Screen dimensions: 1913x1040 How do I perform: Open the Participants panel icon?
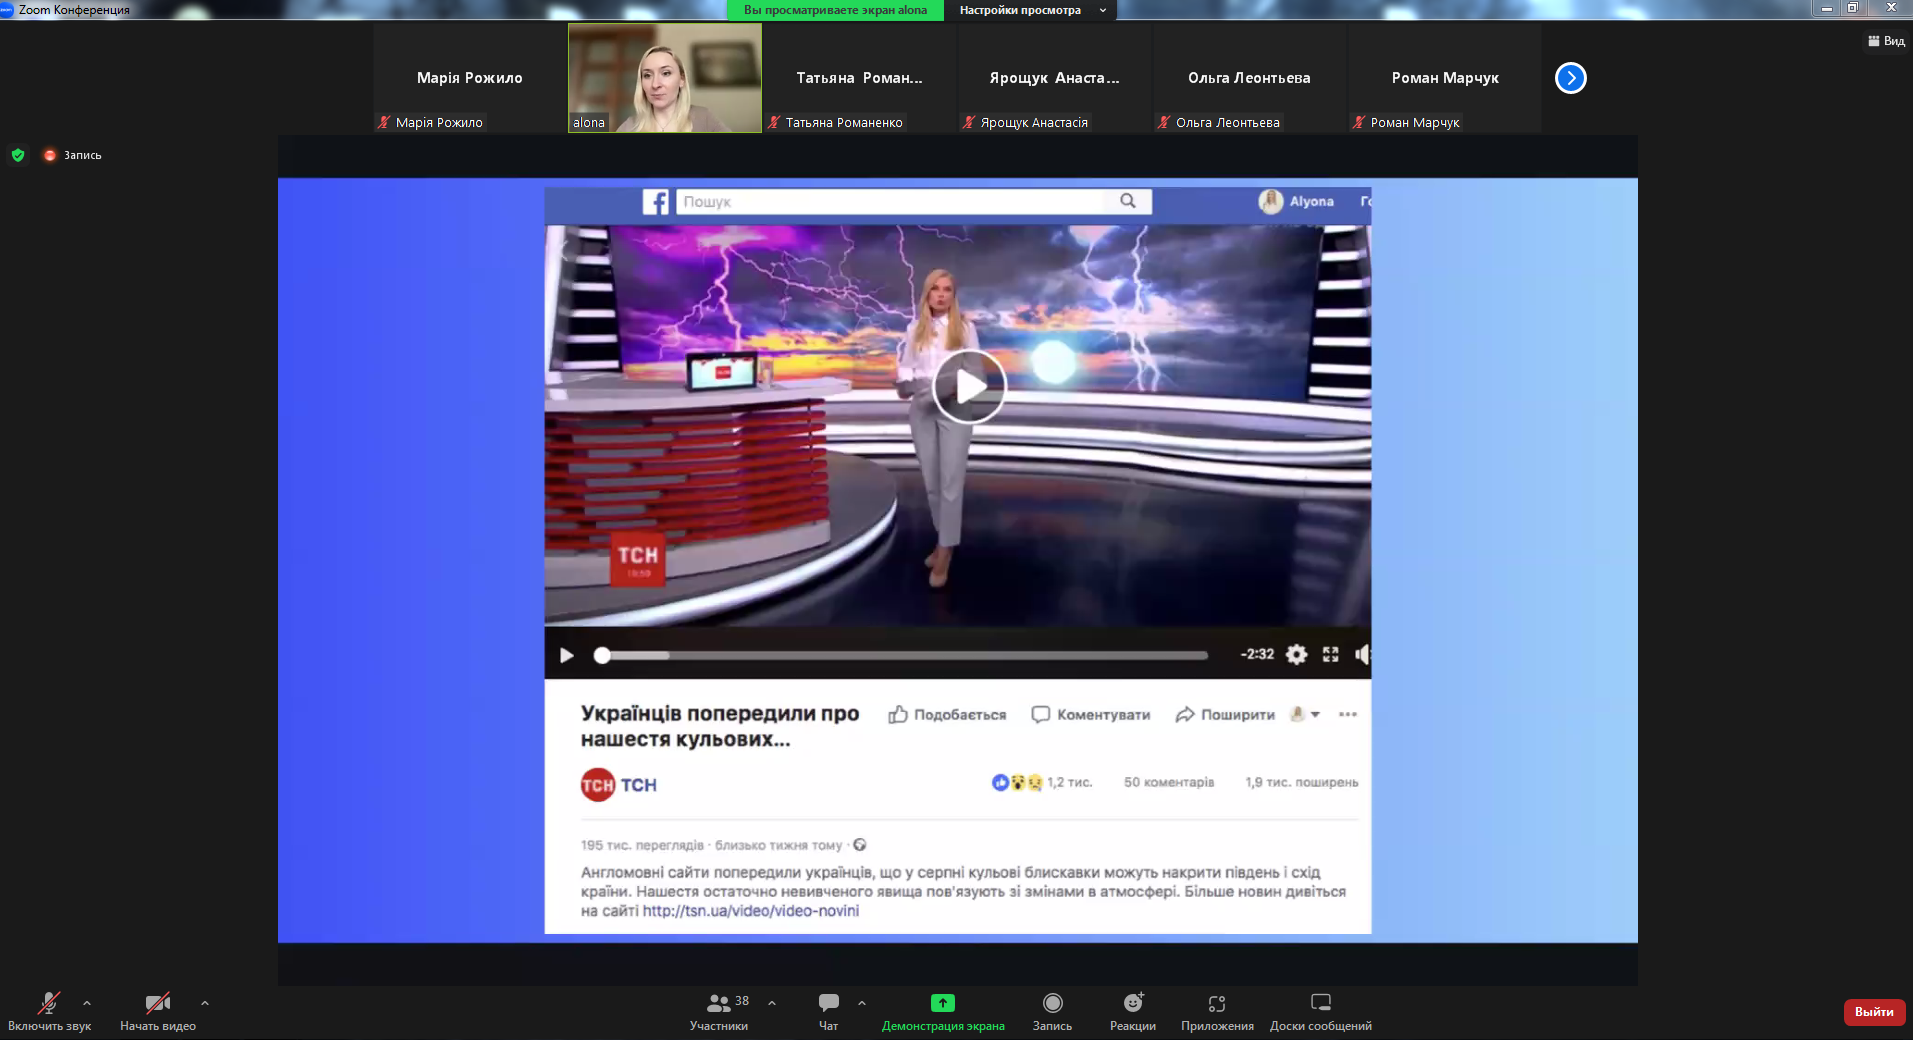718,1003
